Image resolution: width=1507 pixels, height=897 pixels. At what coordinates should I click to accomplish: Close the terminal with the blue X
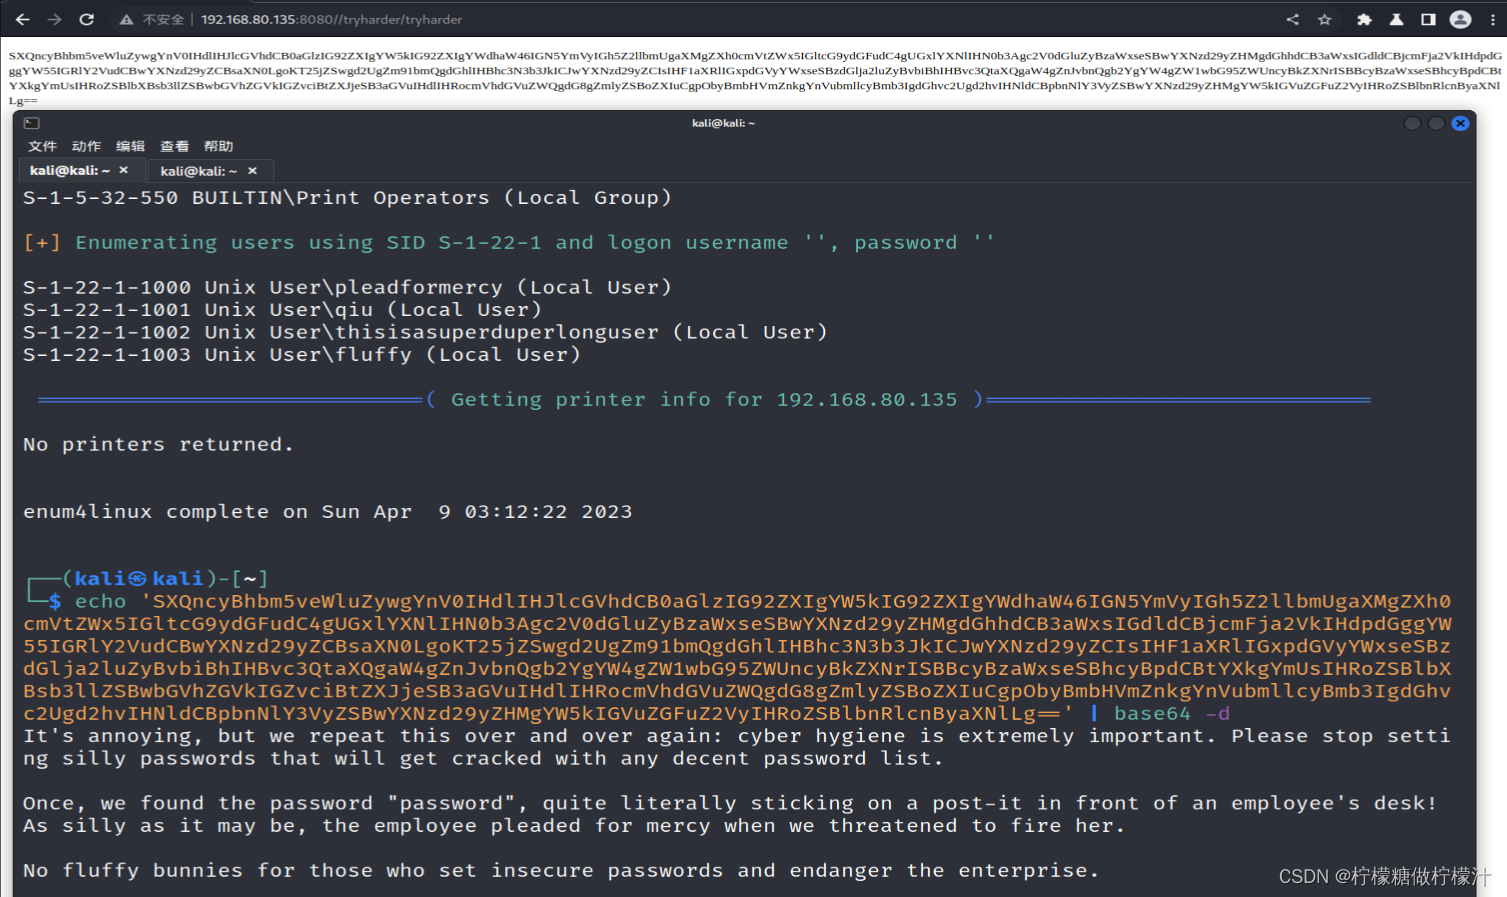(1460, 123)
